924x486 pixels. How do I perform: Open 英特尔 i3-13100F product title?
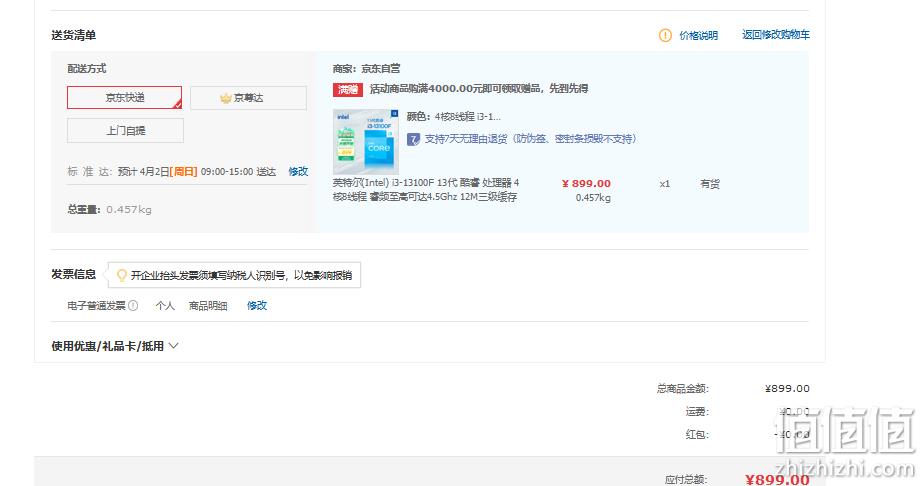[426, 190]
